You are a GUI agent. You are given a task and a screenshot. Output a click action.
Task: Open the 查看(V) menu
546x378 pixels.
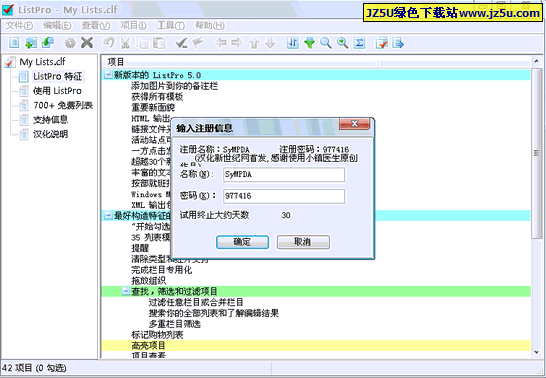click(x=96, y=25)
